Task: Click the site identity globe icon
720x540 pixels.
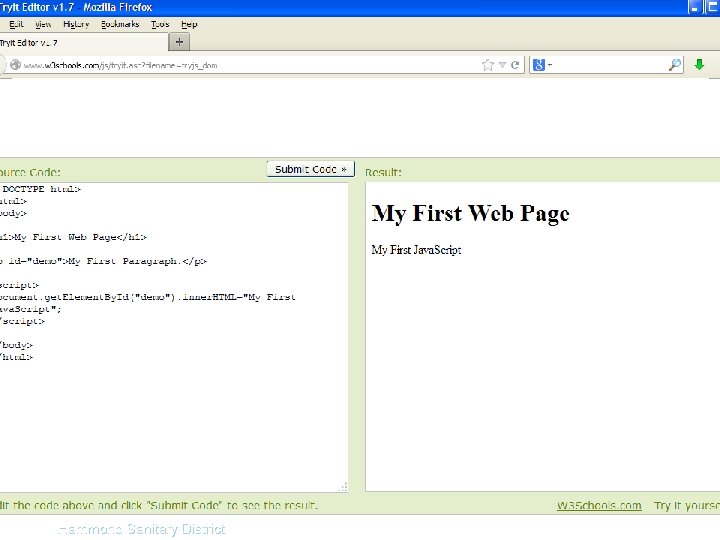Action: point(15,65)
